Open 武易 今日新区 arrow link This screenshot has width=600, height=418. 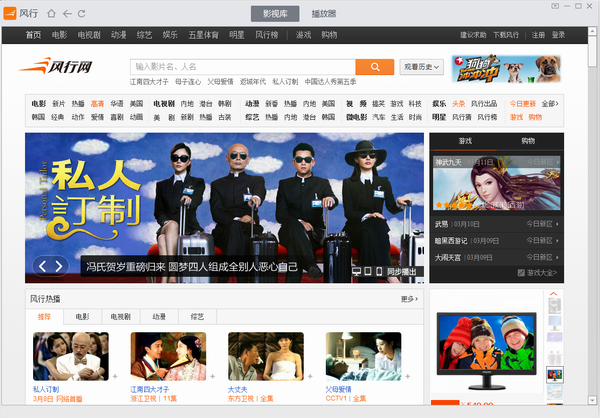(x=542, y=224)
